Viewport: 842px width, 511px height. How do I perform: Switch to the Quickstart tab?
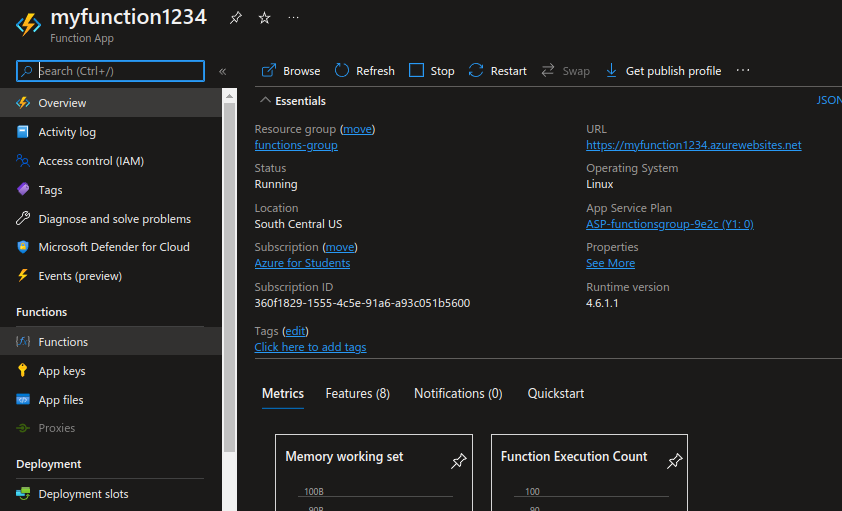pos(556,393)
